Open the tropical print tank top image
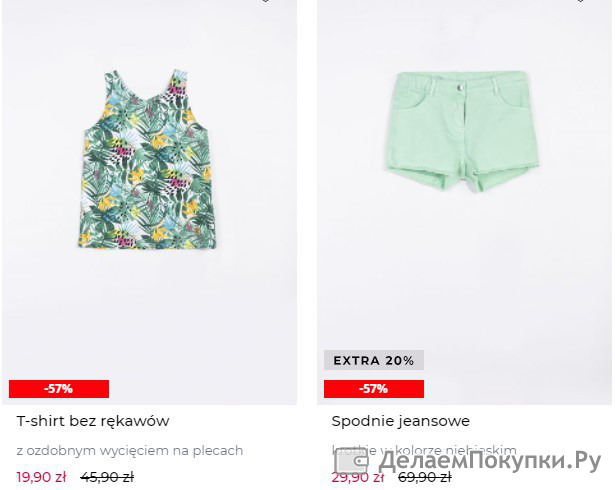 [x=147, y=160]
